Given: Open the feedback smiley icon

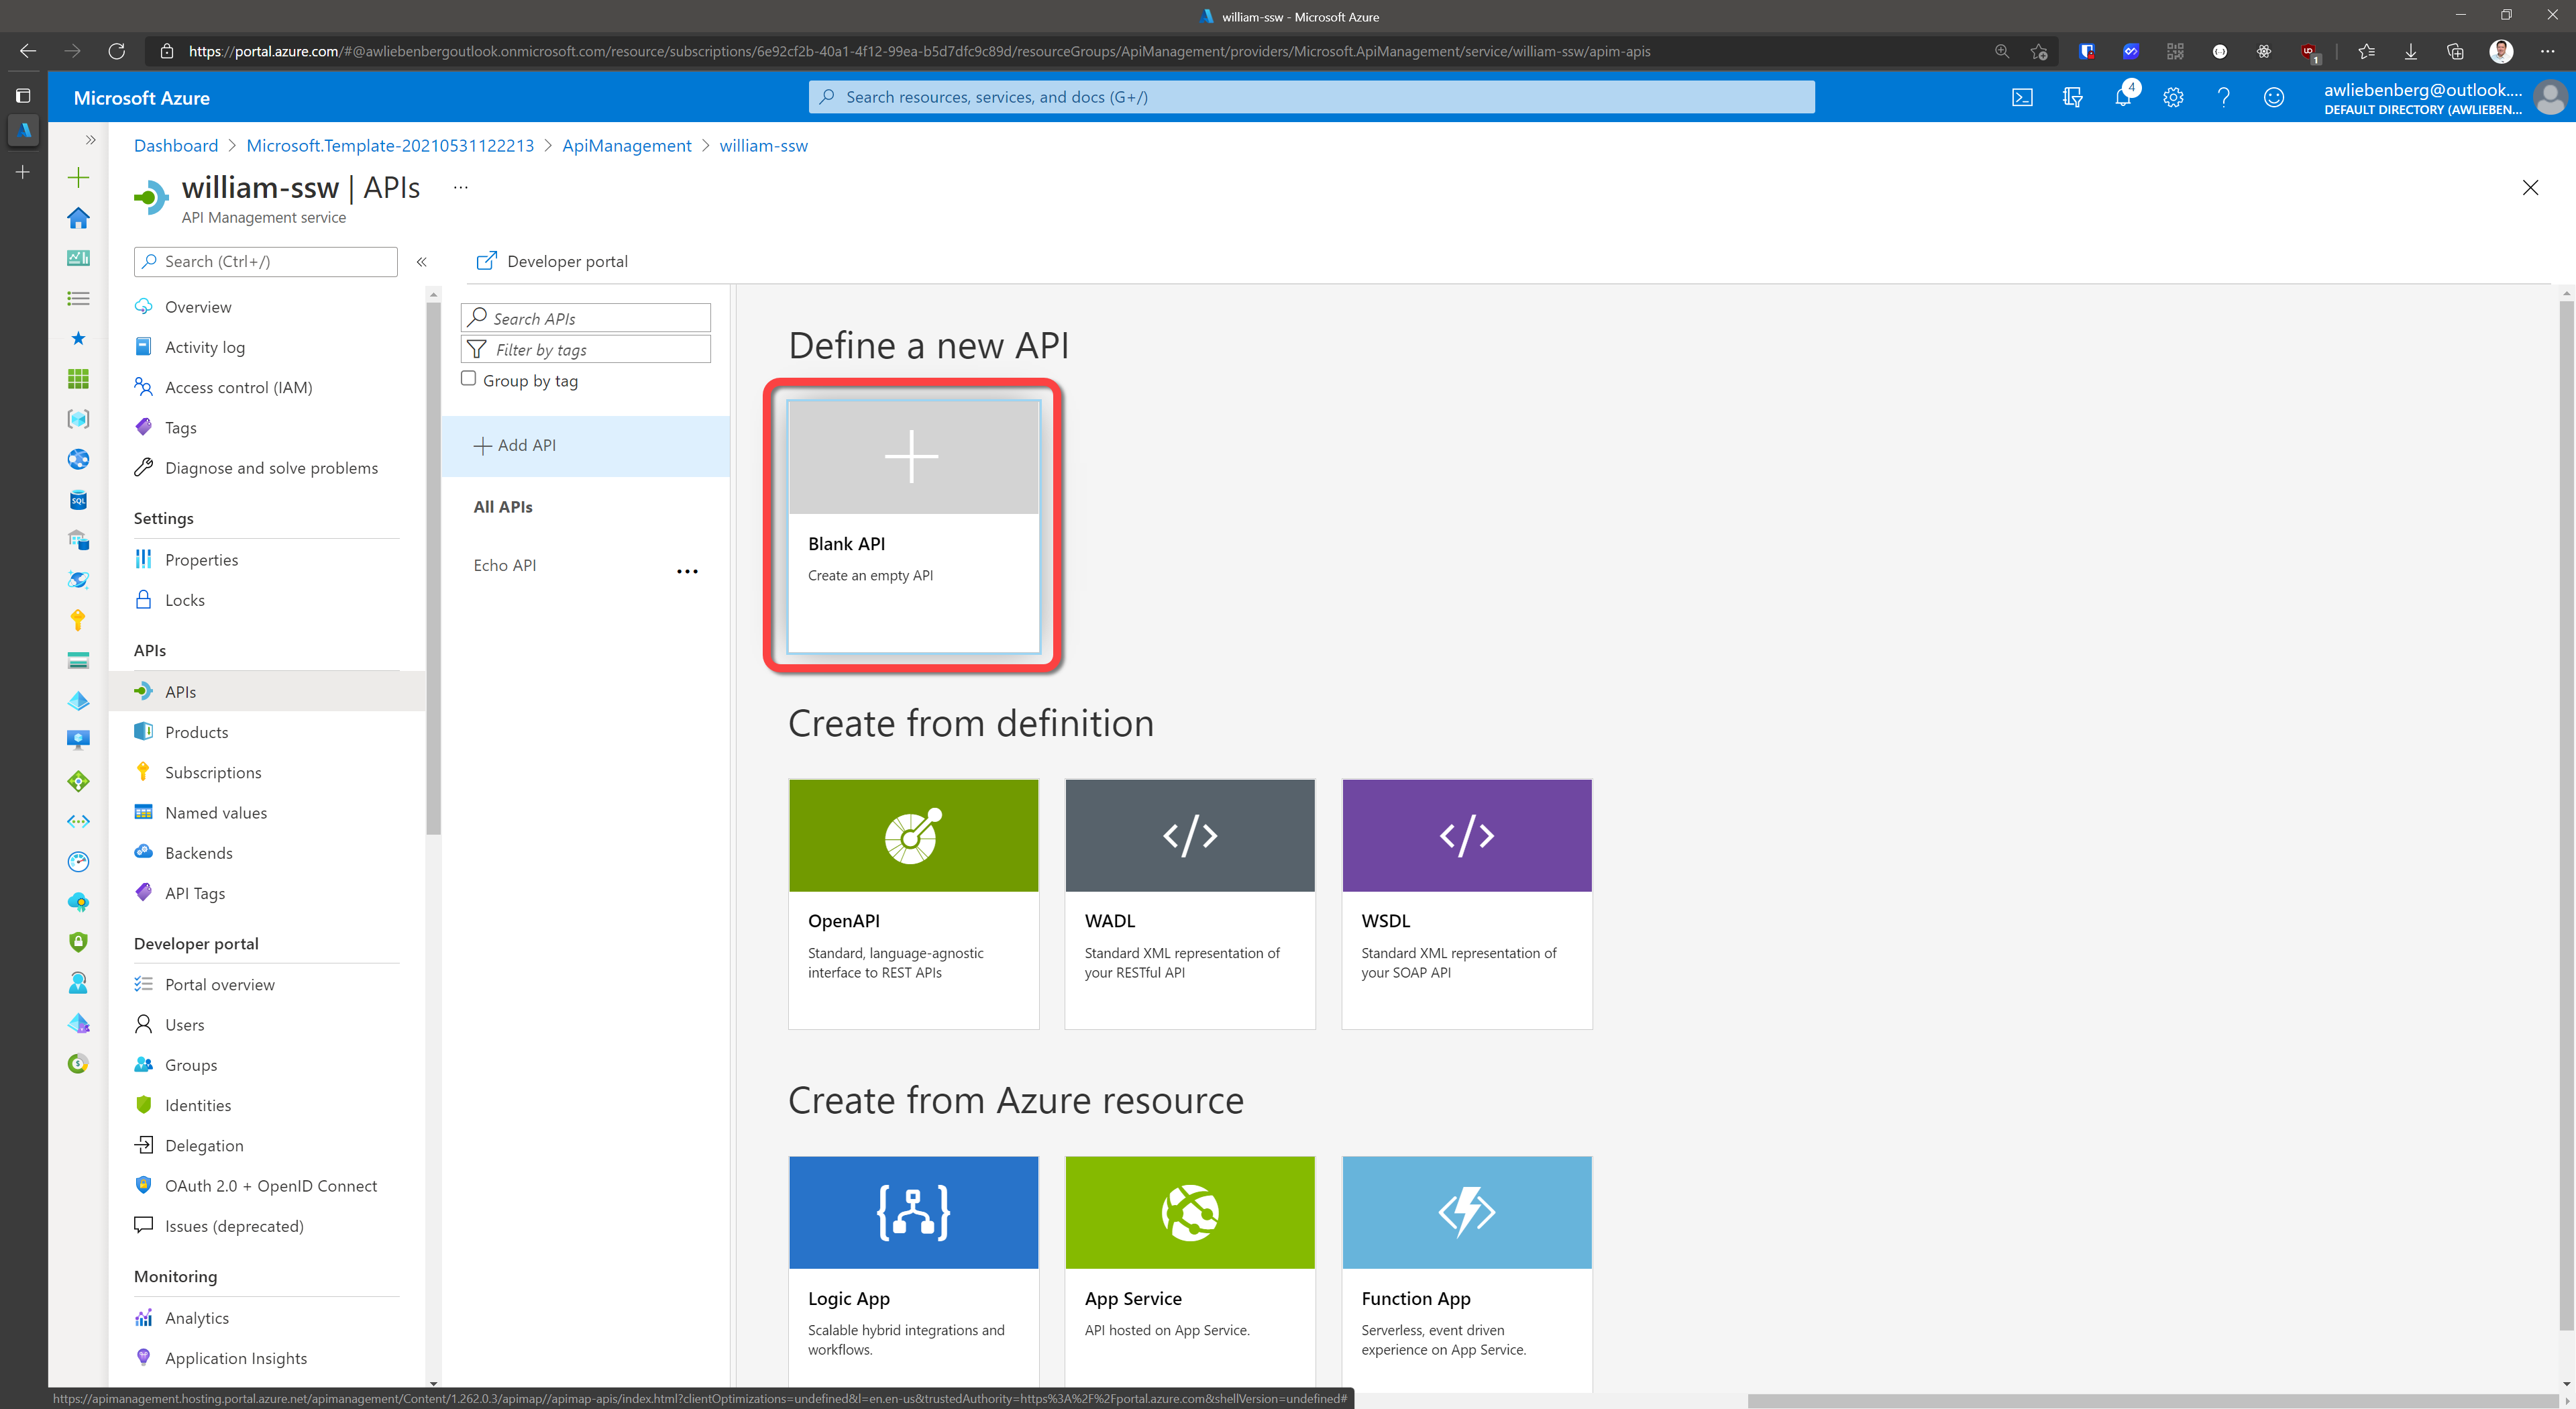Looking at the screenshot, I should [2274, 97].
